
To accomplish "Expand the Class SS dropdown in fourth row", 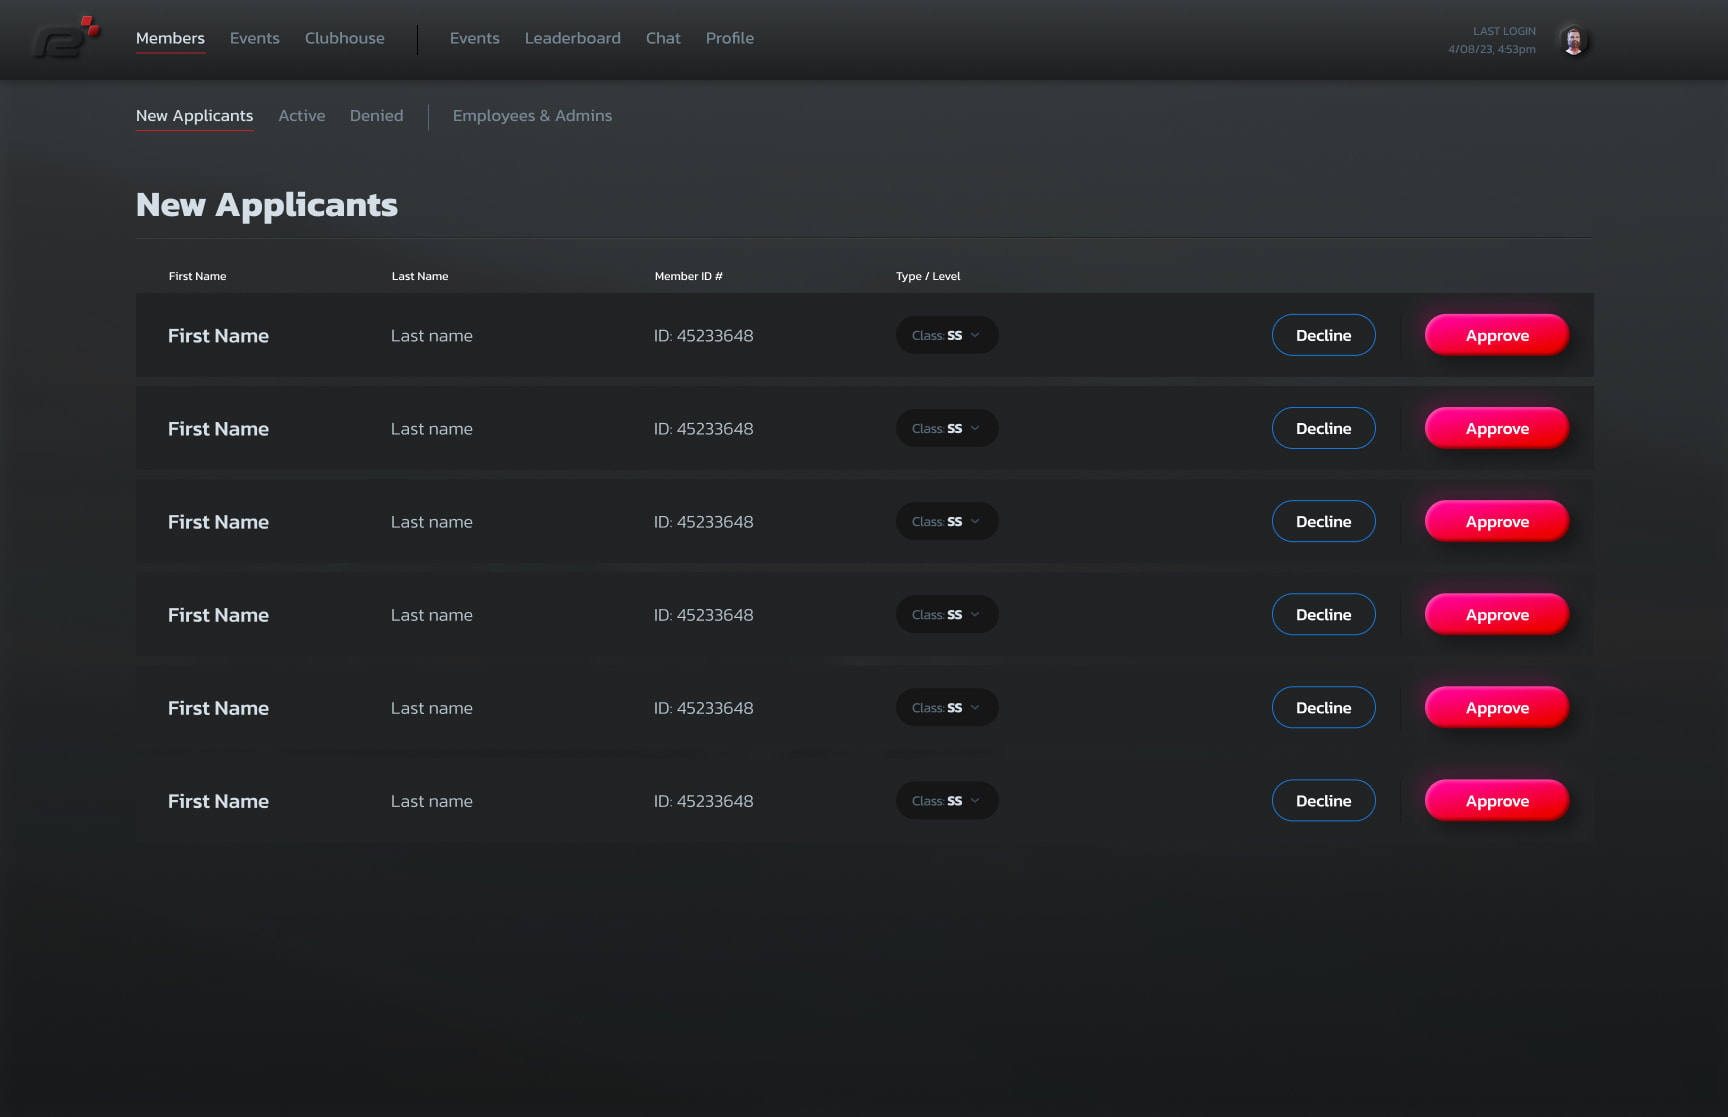I will (x=947, y=614).
